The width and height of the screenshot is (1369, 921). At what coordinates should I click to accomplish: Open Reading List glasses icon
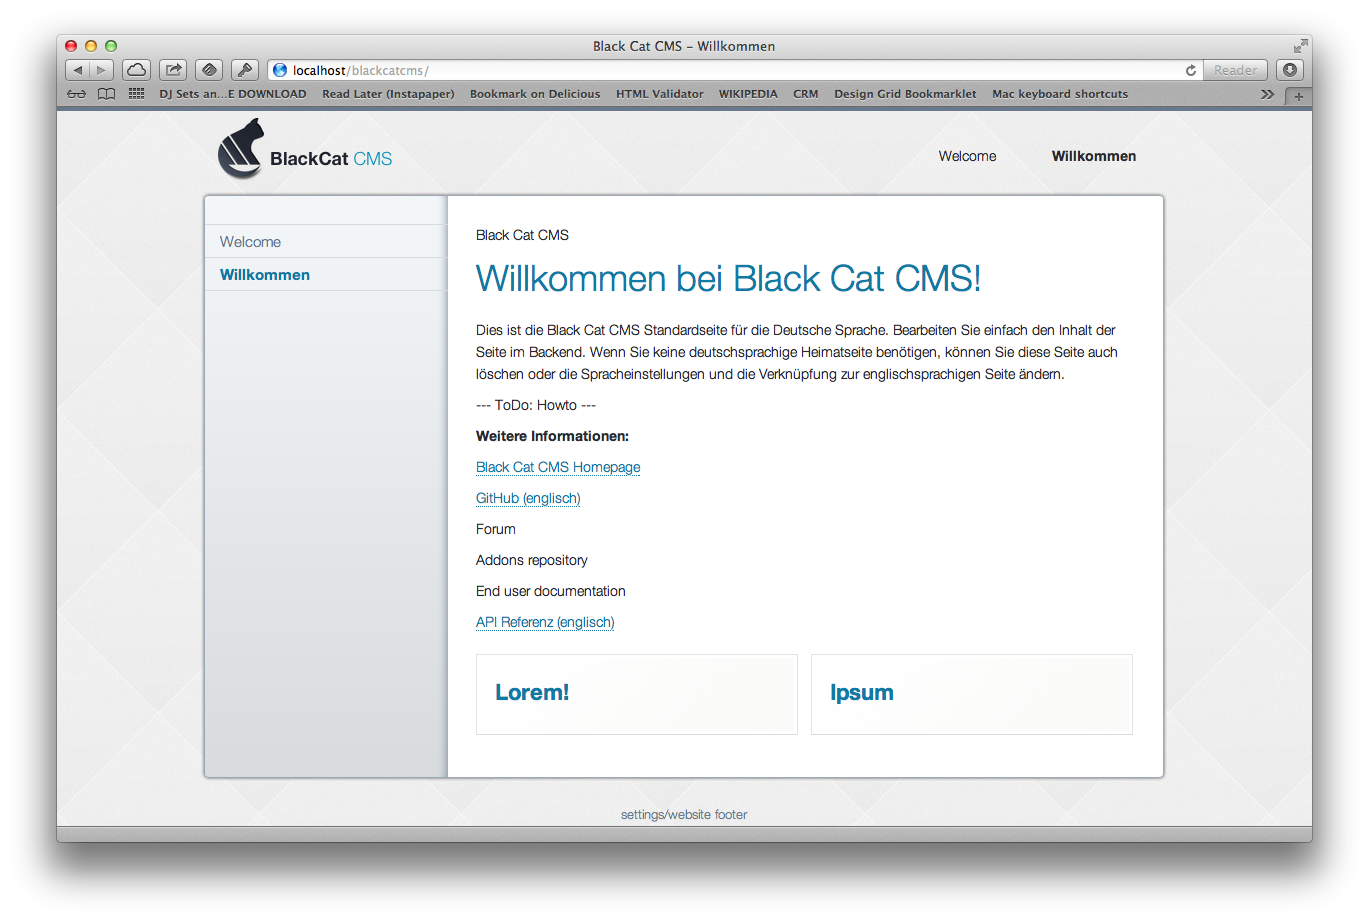[x=76, y=94]
